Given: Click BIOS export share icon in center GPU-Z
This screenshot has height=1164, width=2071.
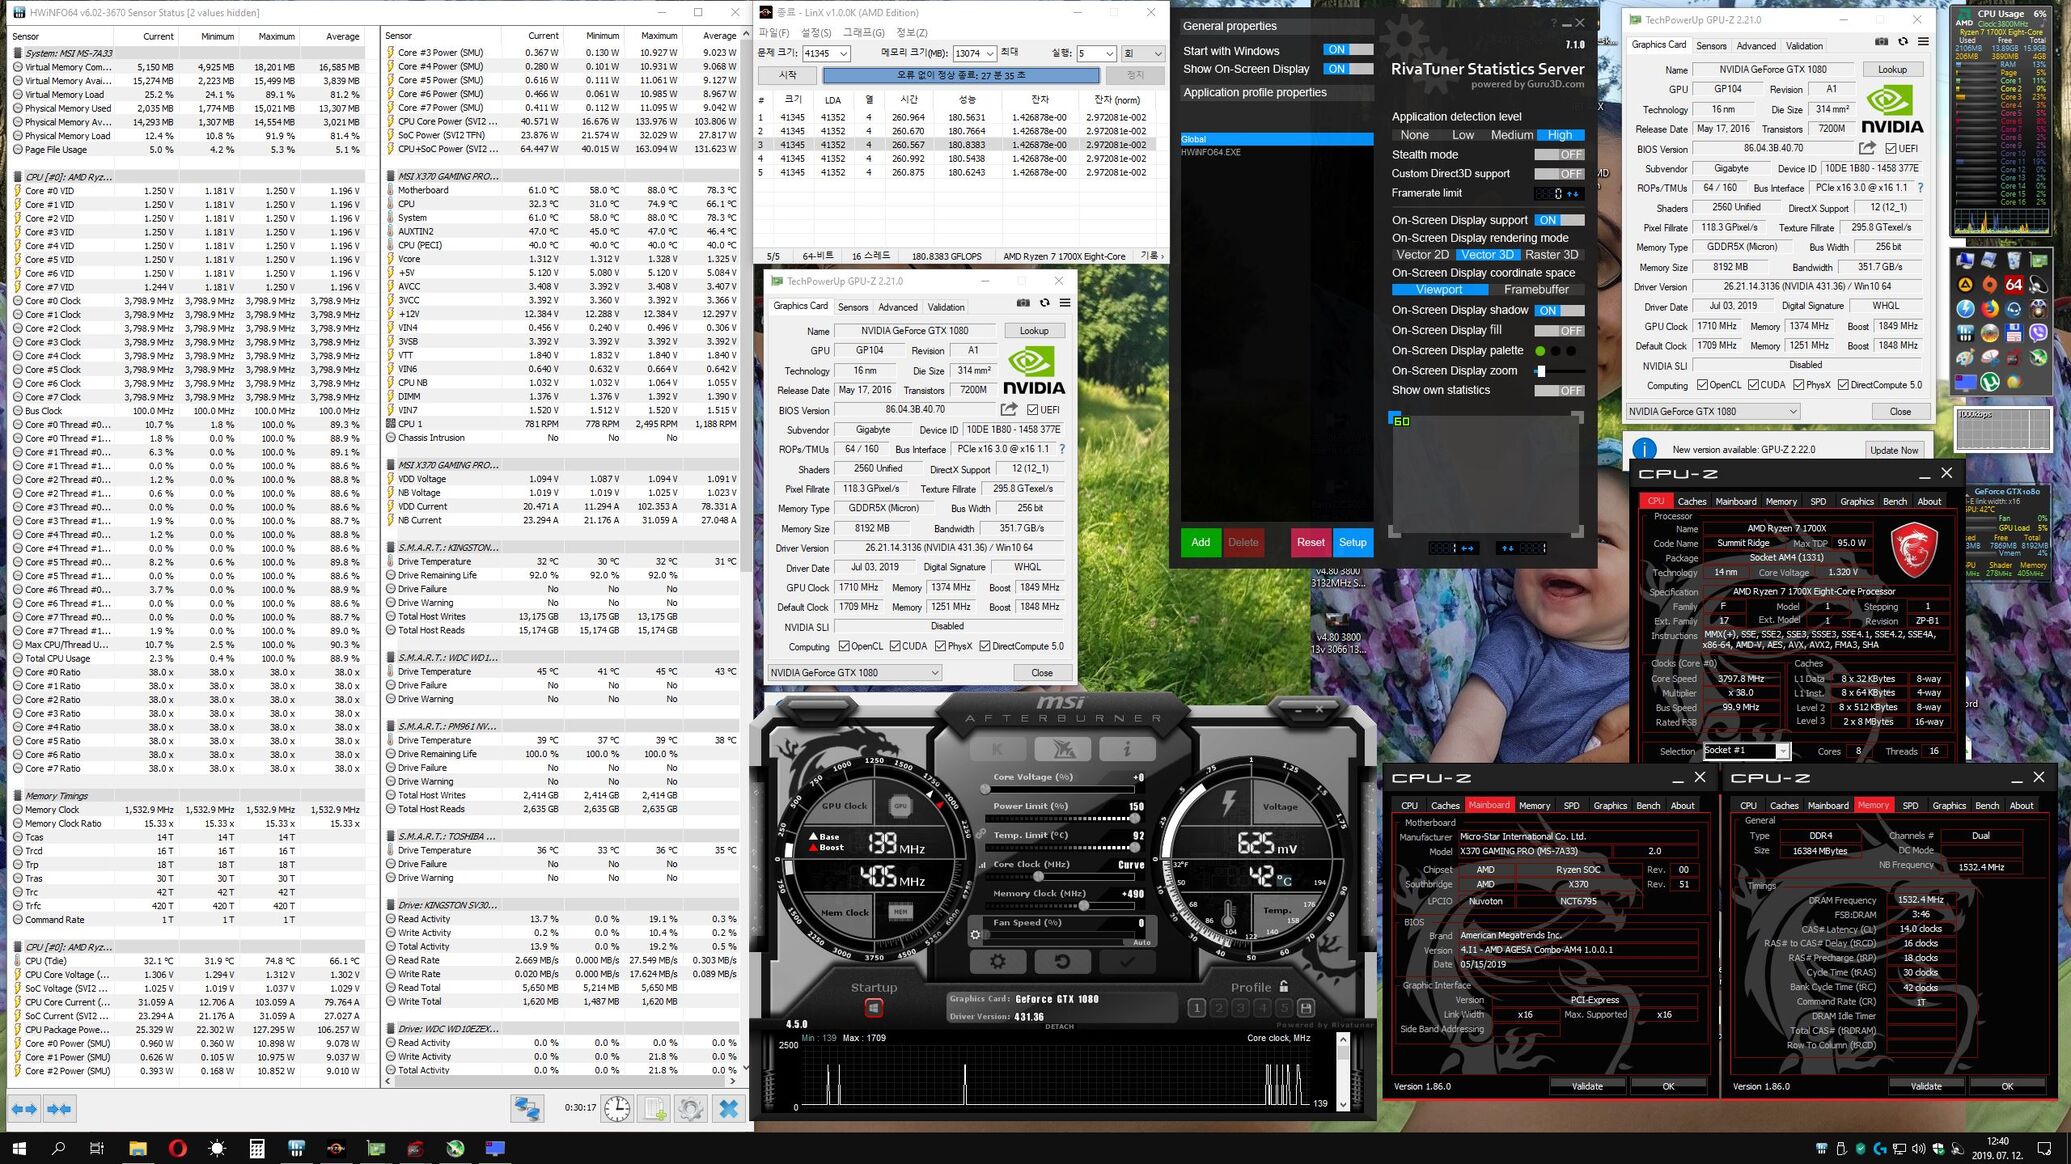Looking at the screenshot, I should pos(1009,409).
